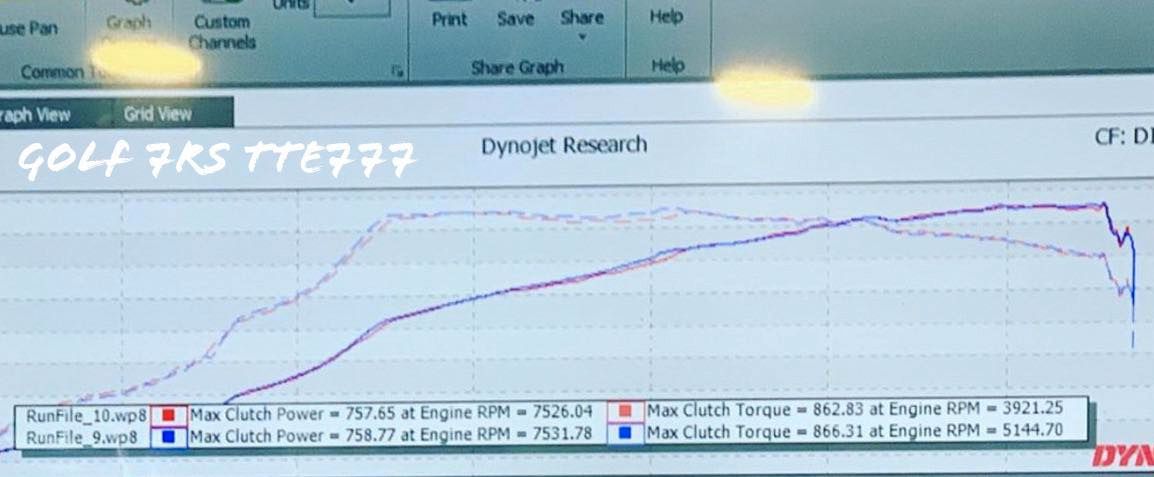Activate the Mouse Pan tool
The height and width of the screenshot is (477, 1154).
[28, 28]
